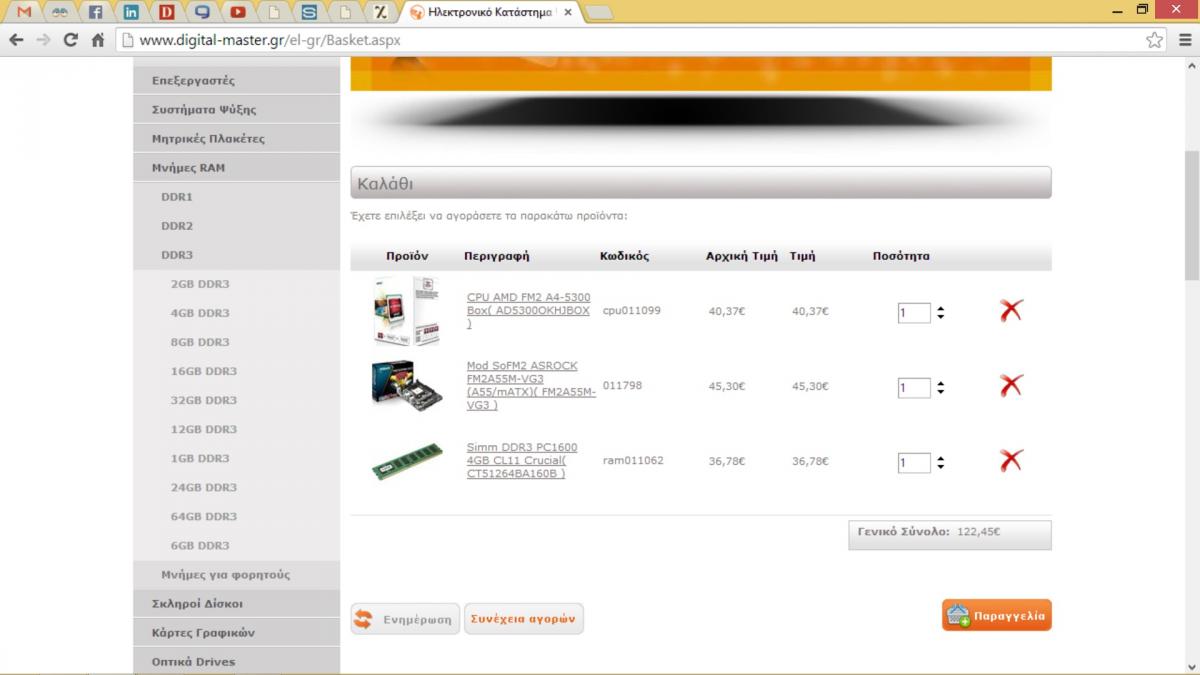Adjust quantity spinner for Crucial RAM
This screenshot has height=675, width=1200.
(x=940, y=463)
